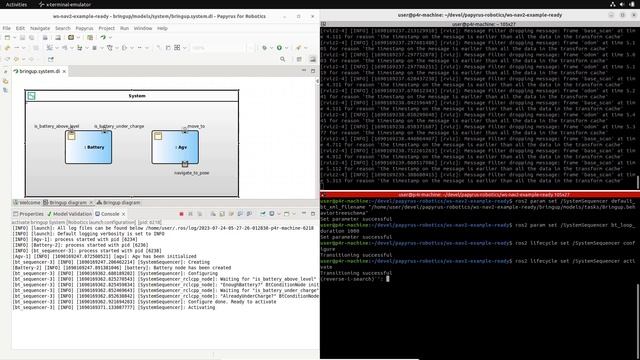
Task: Expand the Open Console dropdown arrow
Action: [x=294, y=214]
